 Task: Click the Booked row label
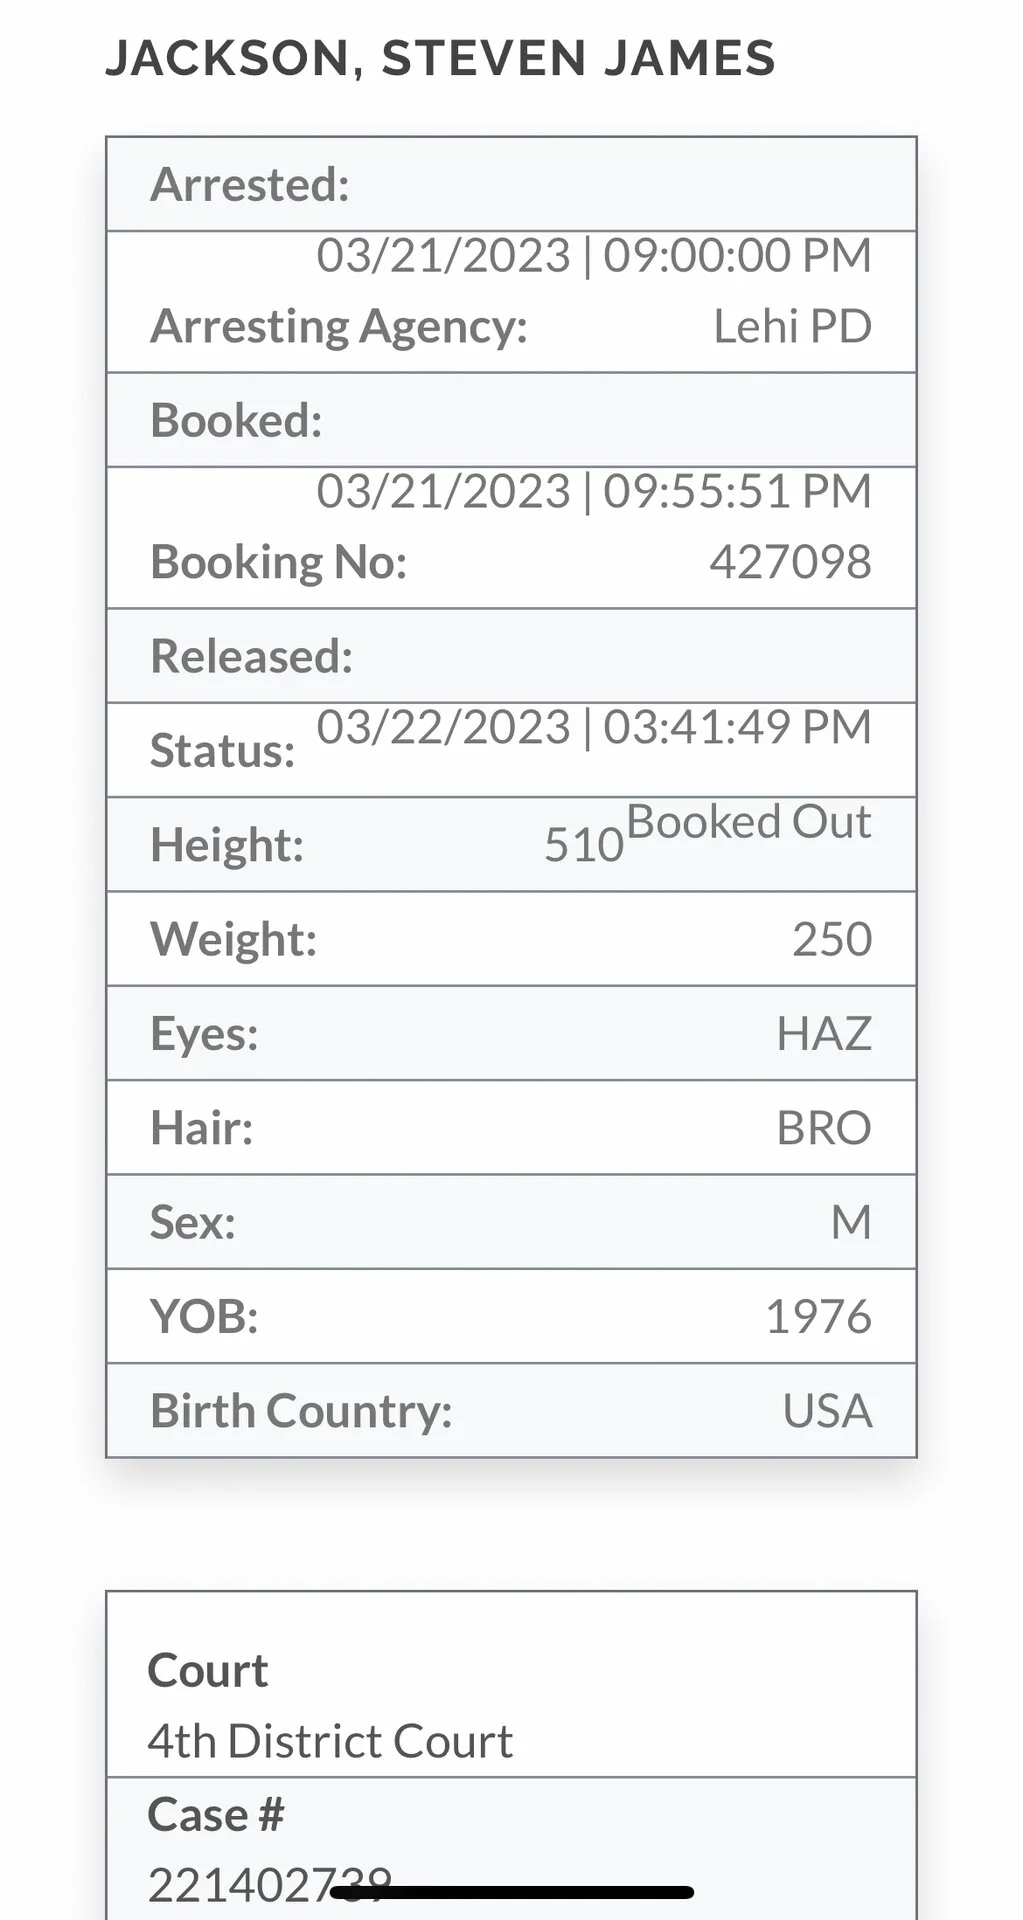tap(236, 420)
